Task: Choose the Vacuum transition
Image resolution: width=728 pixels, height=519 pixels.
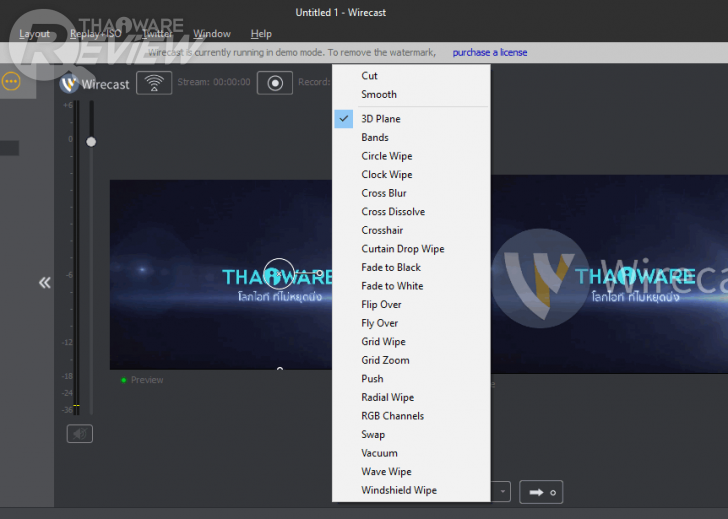Action: click(411, 453)
